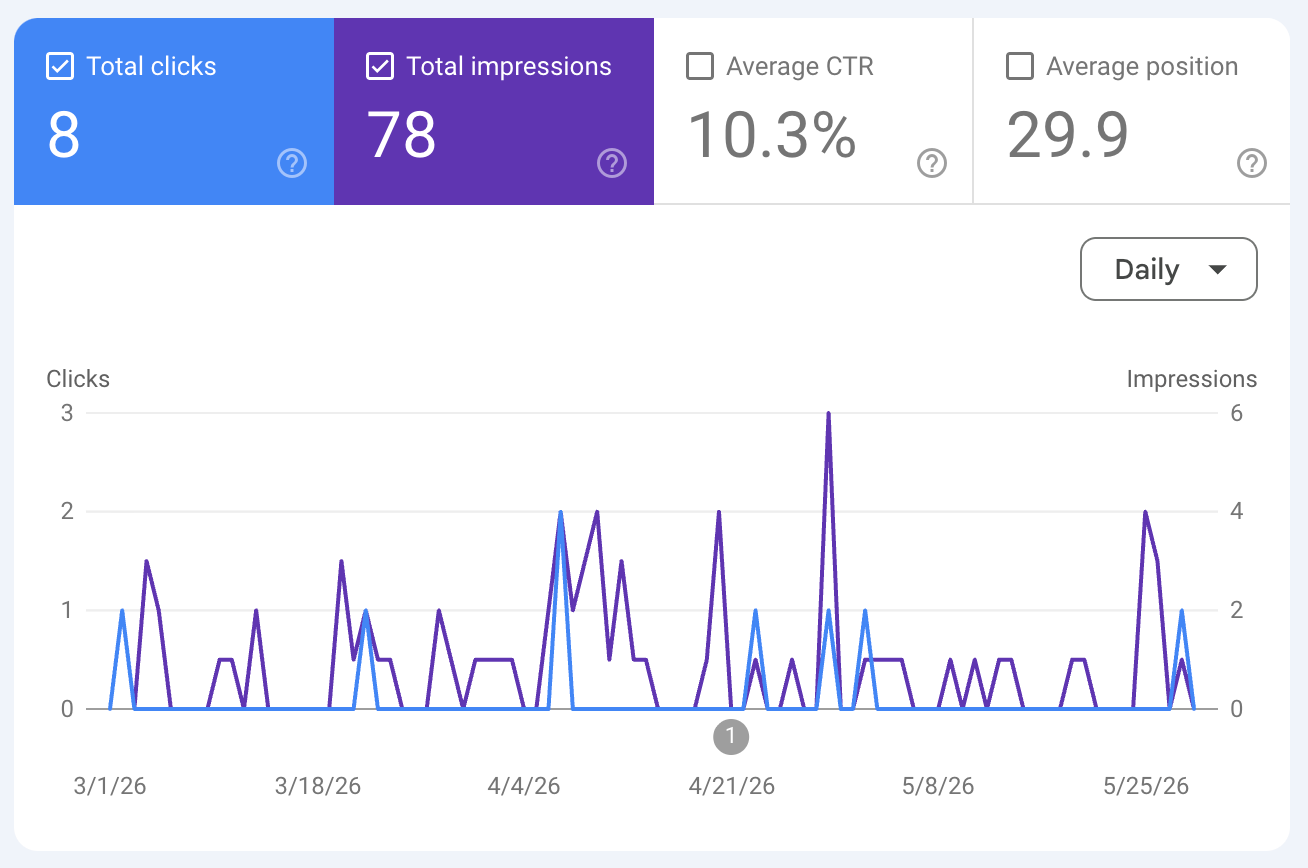1308x868 pixels.
Task: Open help icon on Total clicks card
Action: [292, 163]
